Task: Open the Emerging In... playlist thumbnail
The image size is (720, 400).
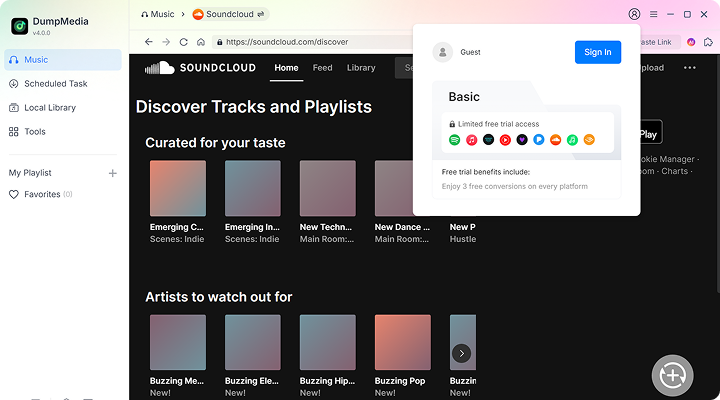Action: pos(253,188)
